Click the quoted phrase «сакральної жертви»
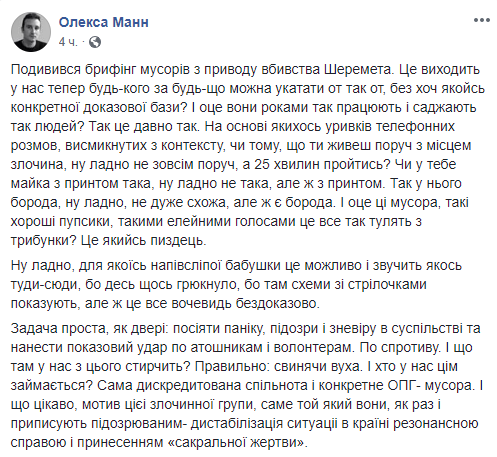This screenshot has height=457, width=497. pos(237,443)
